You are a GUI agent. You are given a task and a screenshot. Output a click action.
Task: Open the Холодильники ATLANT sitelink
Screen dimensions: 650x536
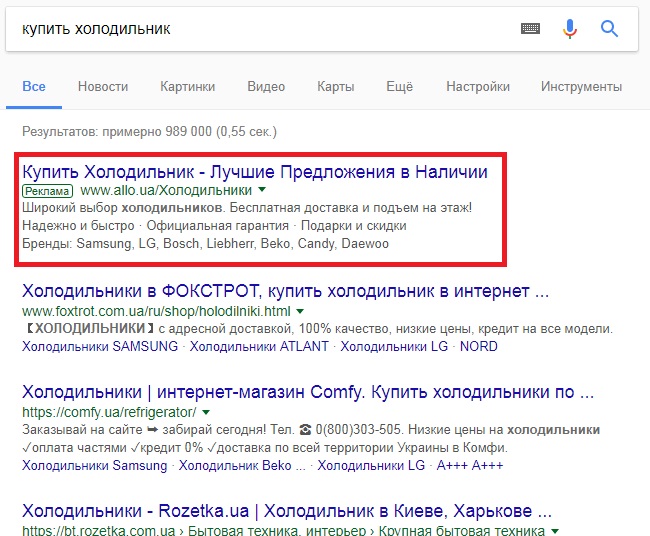click(259, 346)
